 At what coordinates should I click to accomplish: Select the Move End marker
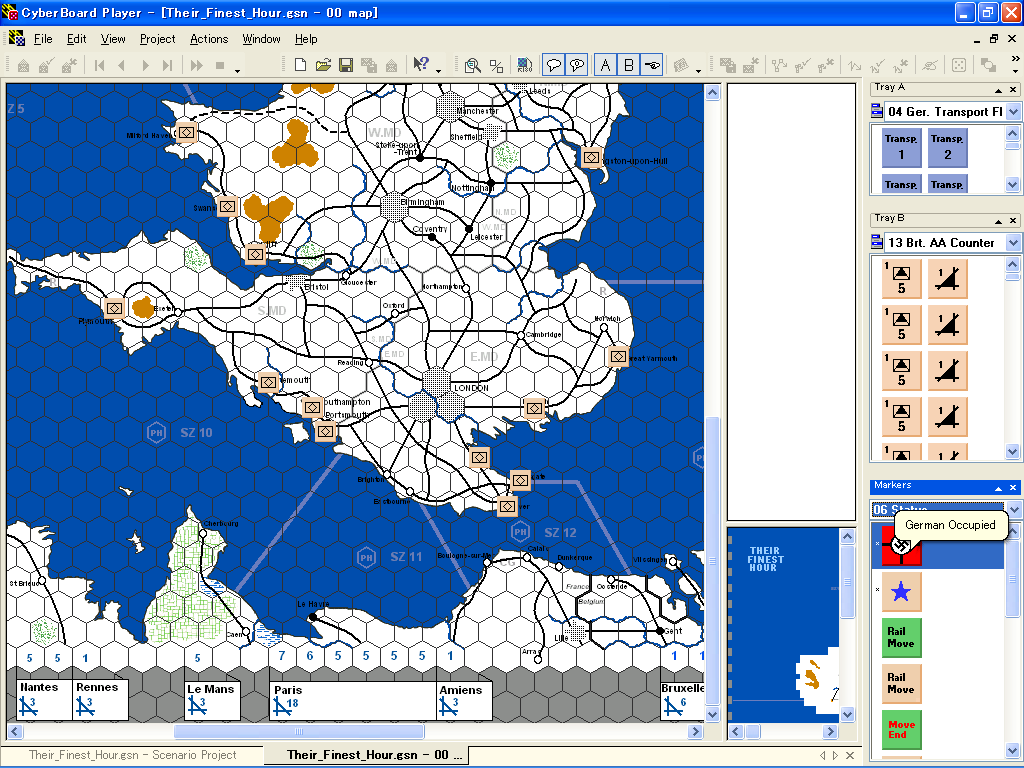(901, 729)
